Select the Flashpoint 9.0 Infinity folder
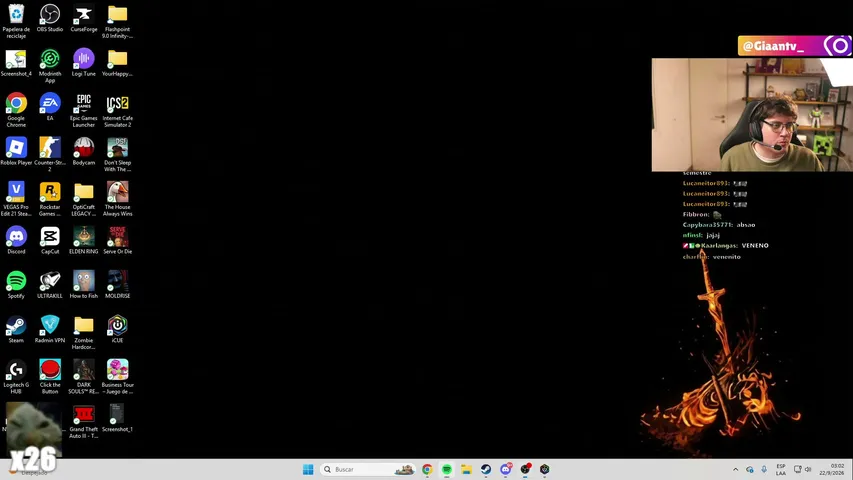Screen dimensions: 853x480 [118, 21]
